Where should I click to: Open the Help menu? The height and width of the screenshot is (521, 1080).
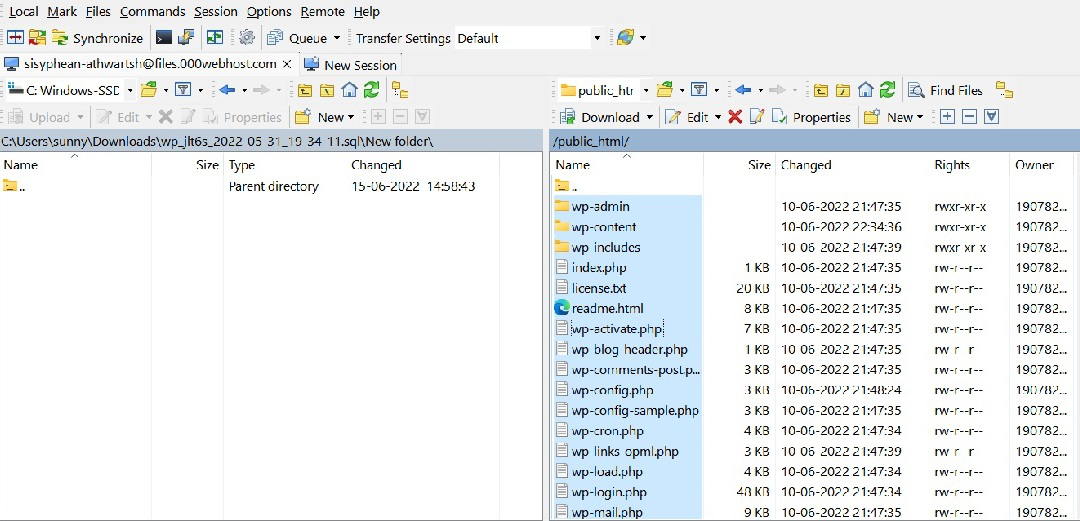pyautogui.click(x=366, y=12)
